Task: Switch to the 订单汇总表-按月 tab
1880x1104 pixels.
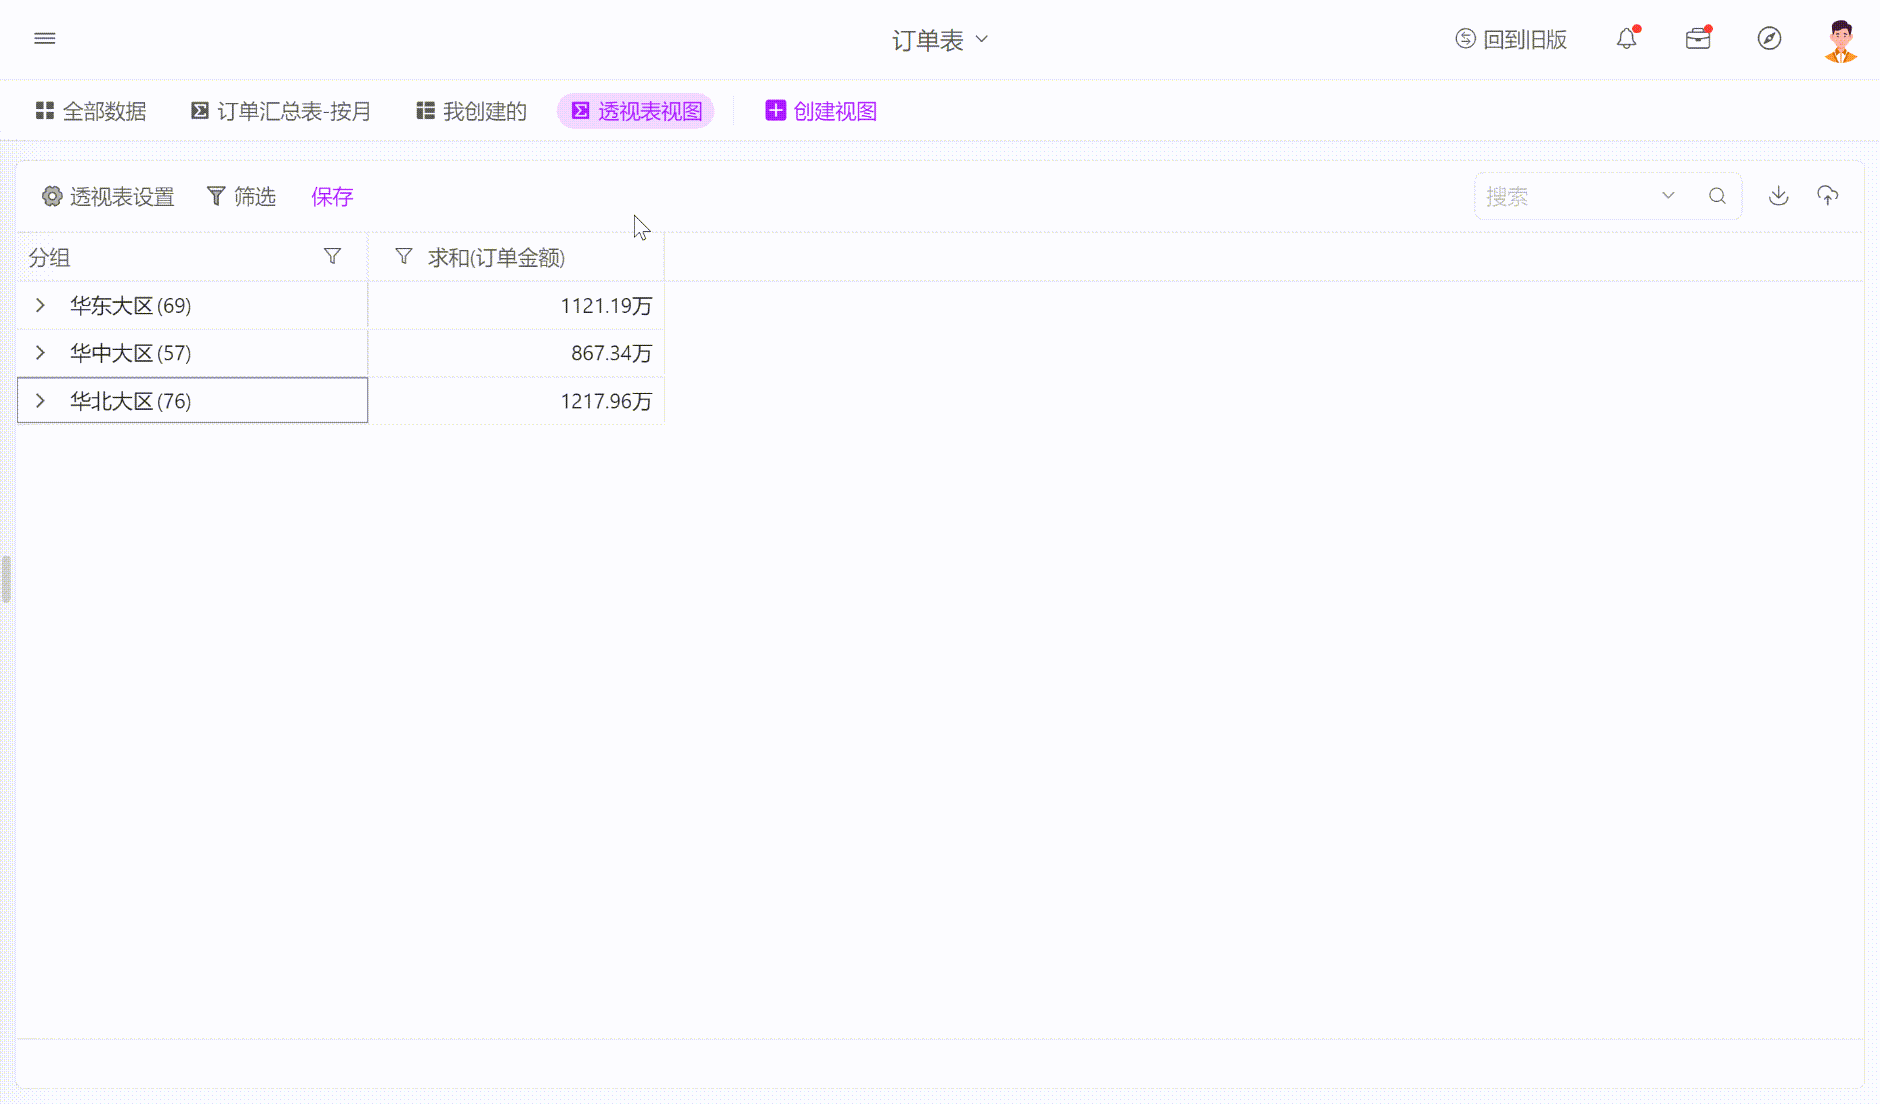Action: pyautogui.click(x=281, y=111)
